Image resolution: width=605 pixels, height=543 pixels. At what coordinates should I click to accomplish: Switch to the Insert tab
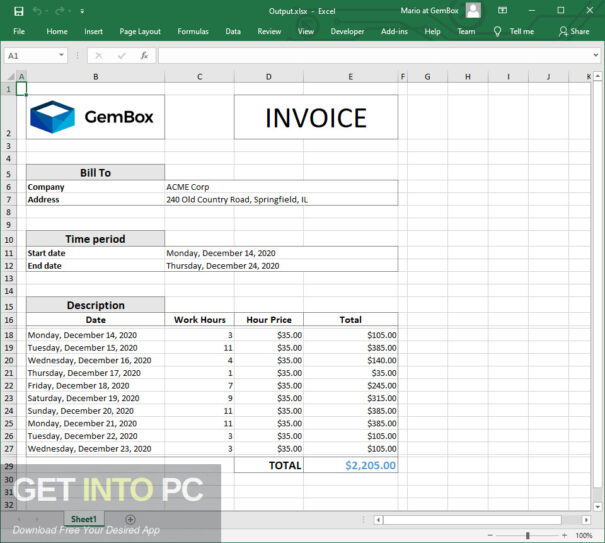(x=93, y=31)
